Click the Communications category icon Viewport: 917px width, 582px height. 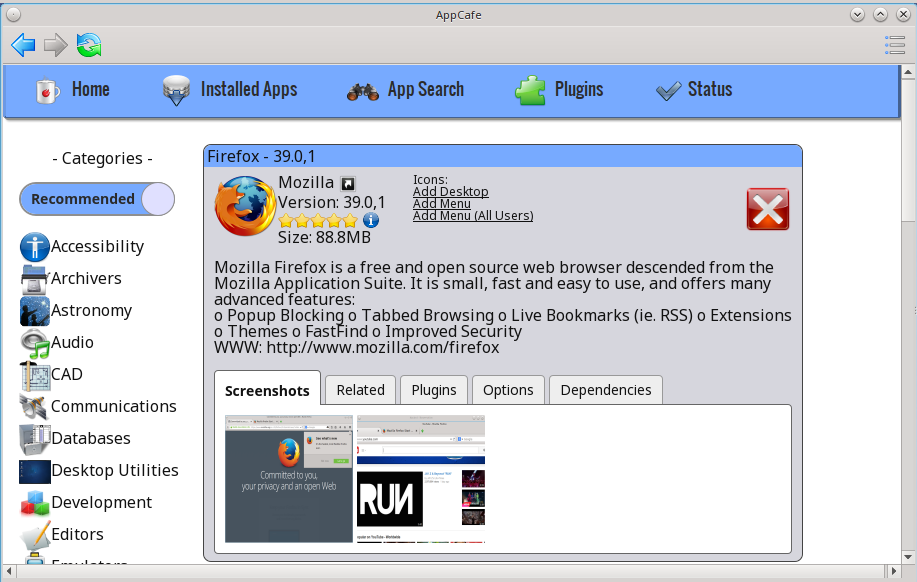pyautogui.click(x=35, y=407)
